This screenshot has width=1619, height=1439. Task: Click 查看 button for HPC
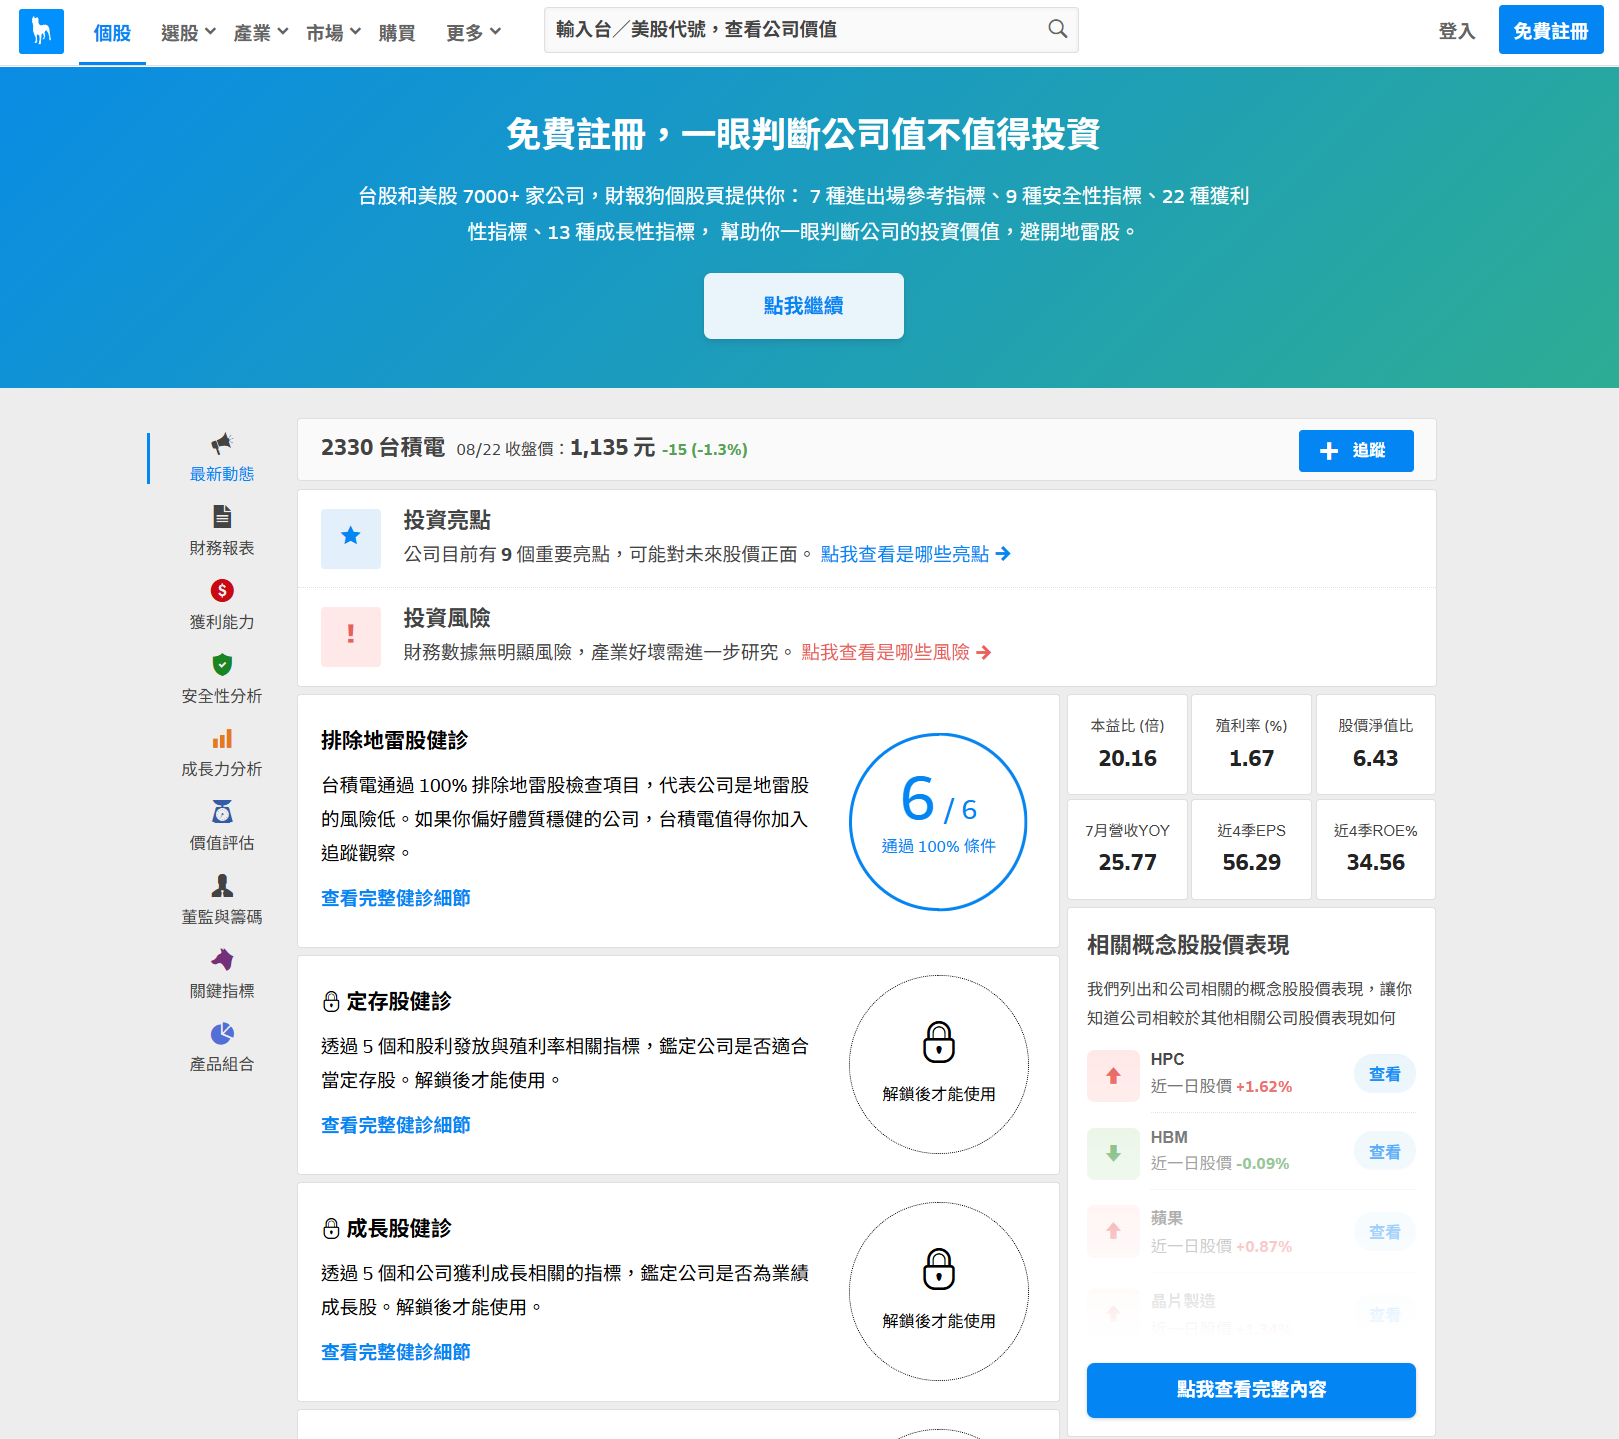(1385, 1074)
